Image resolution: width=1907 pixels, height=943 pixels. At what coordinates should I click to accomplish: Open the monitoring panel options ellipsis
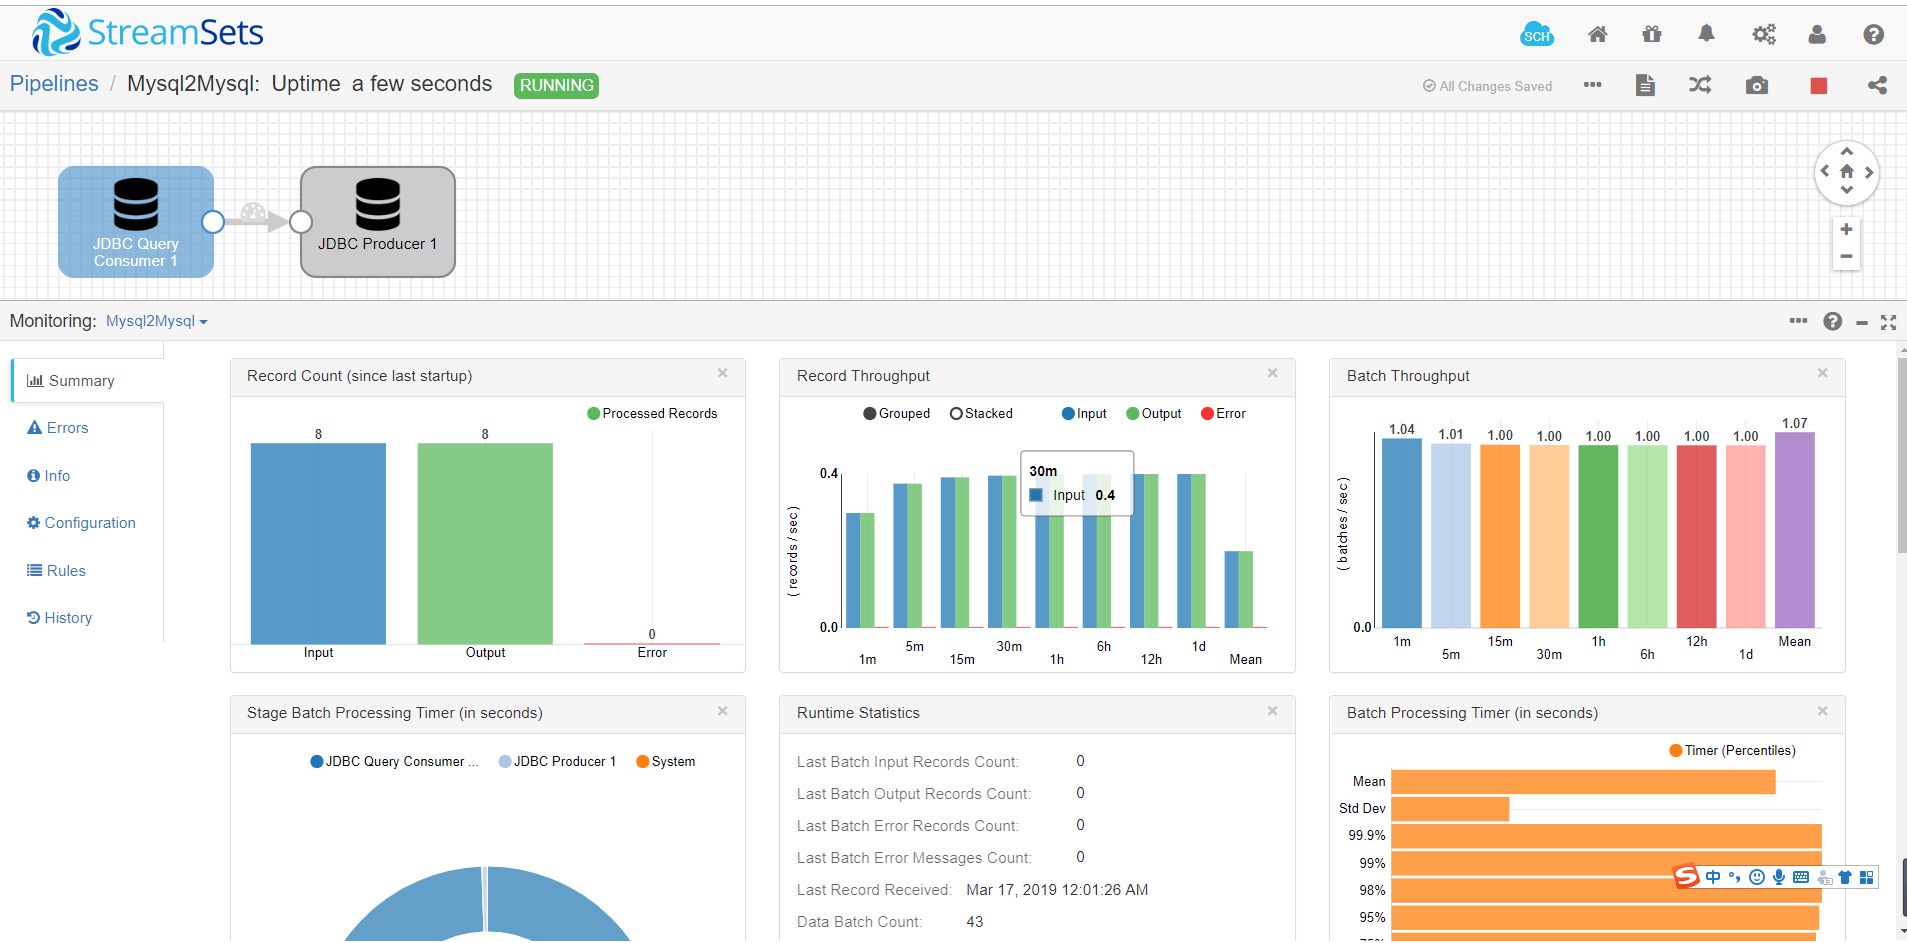coord(1798,321)
